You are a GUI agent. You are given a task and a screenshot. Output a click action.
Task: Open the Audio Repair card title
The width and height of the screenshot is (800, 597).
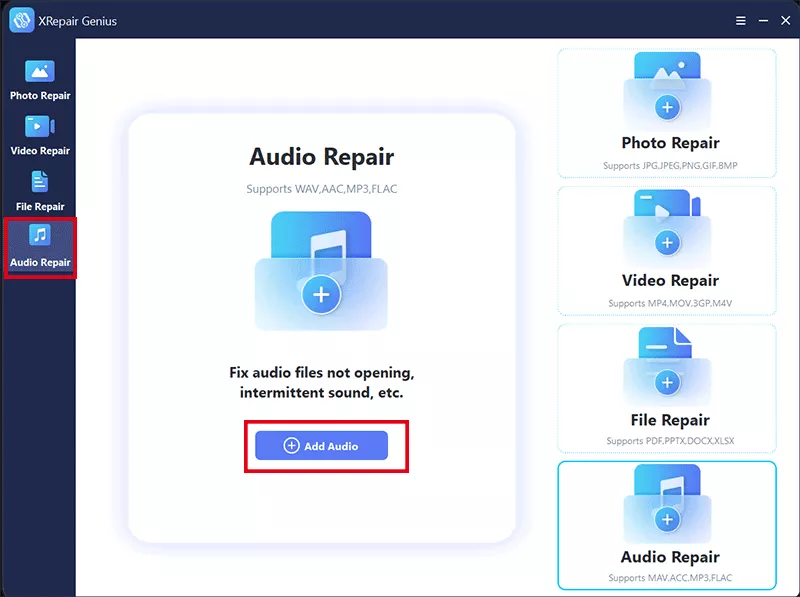click(x=670, y=557)
